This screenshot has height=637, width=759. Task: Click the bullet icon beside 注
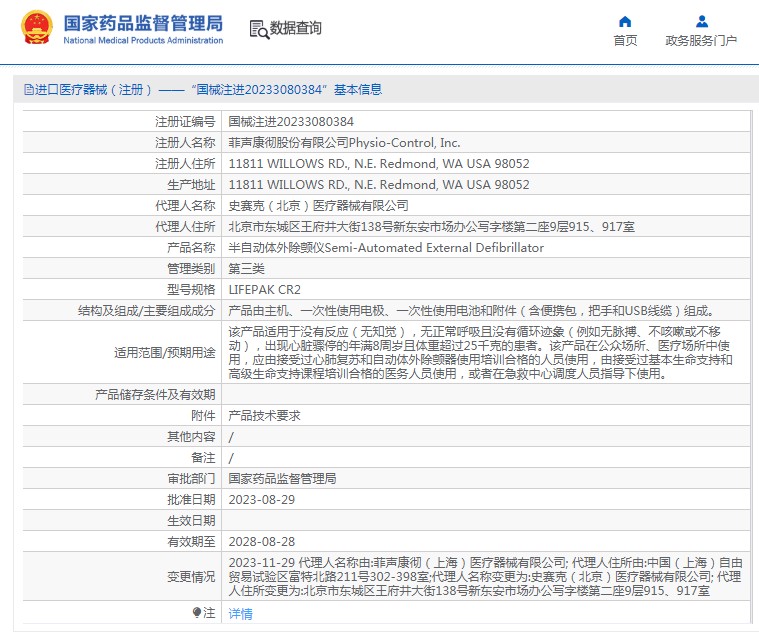click(x=196, y=612)
